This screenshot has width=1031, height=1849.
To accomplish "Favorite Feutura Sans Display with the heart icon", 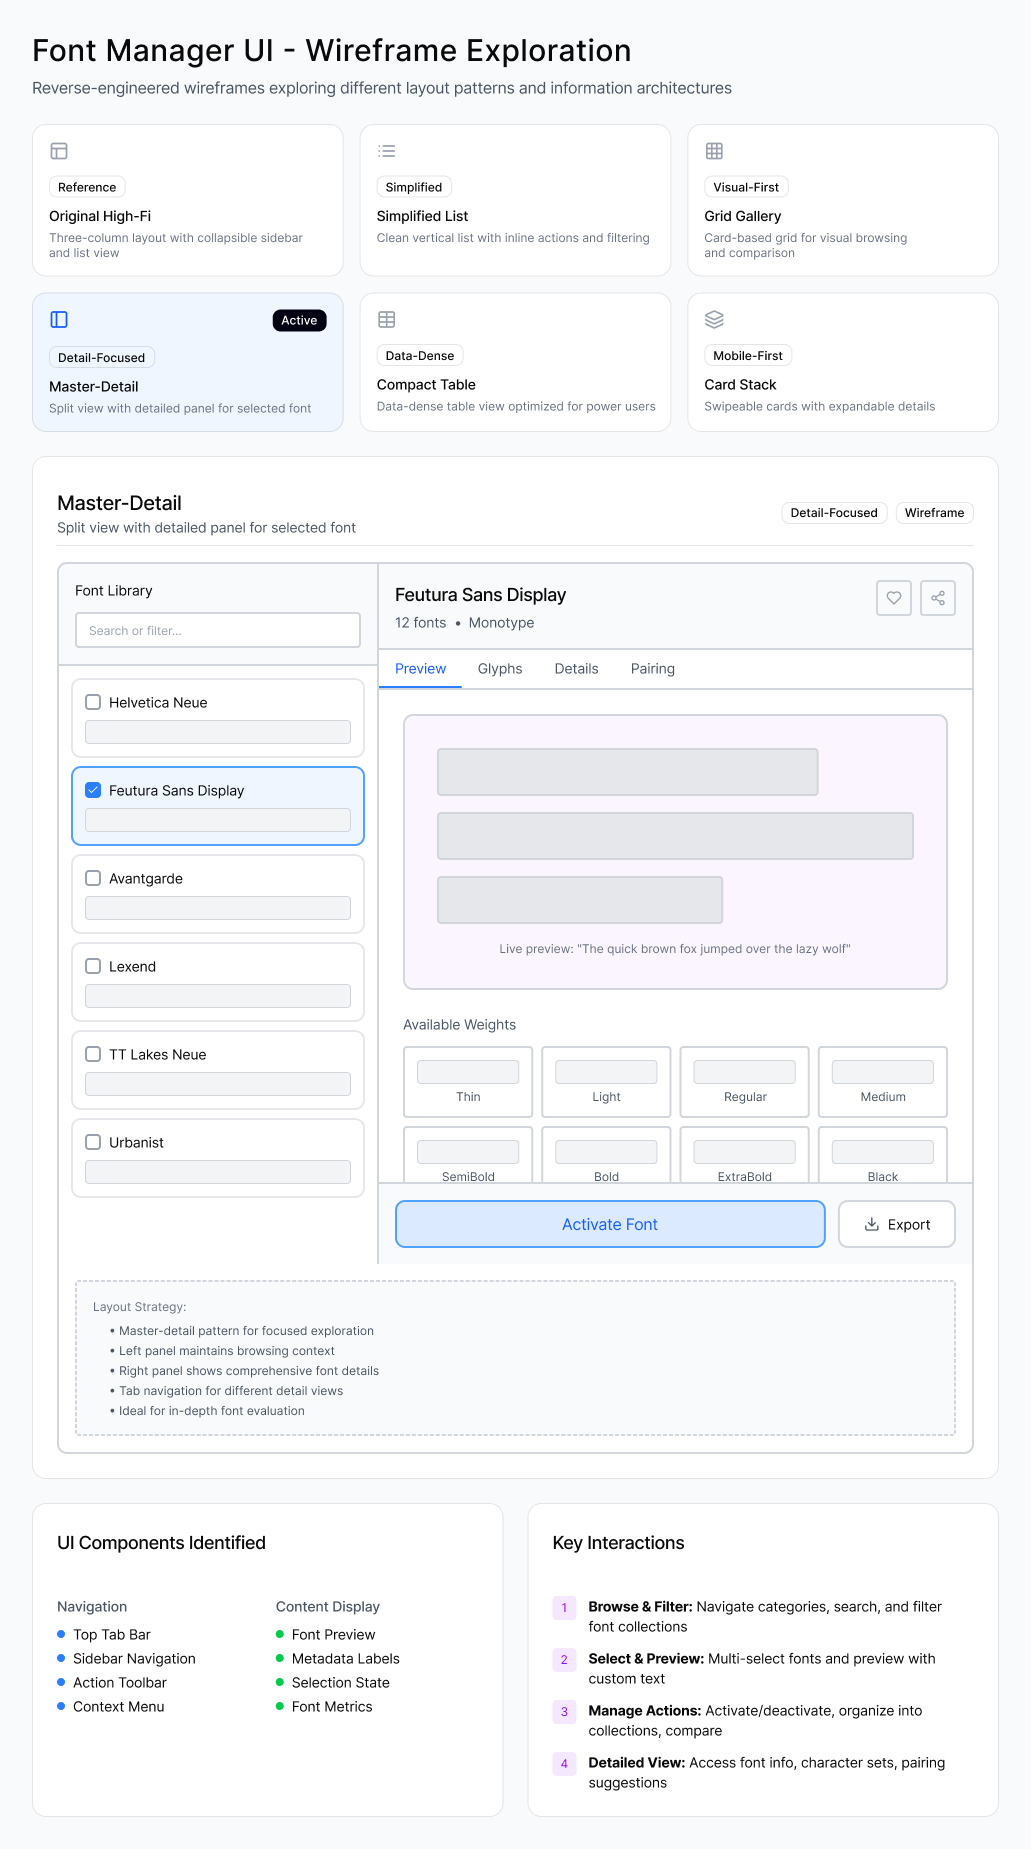I will pos(893,598).
